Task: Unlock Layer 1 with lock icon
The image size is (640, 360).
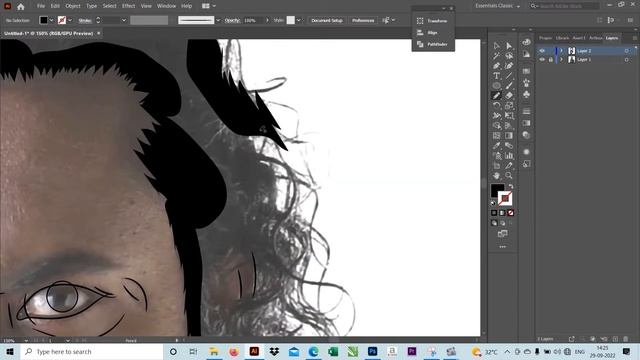Action: tap(551, 60)
